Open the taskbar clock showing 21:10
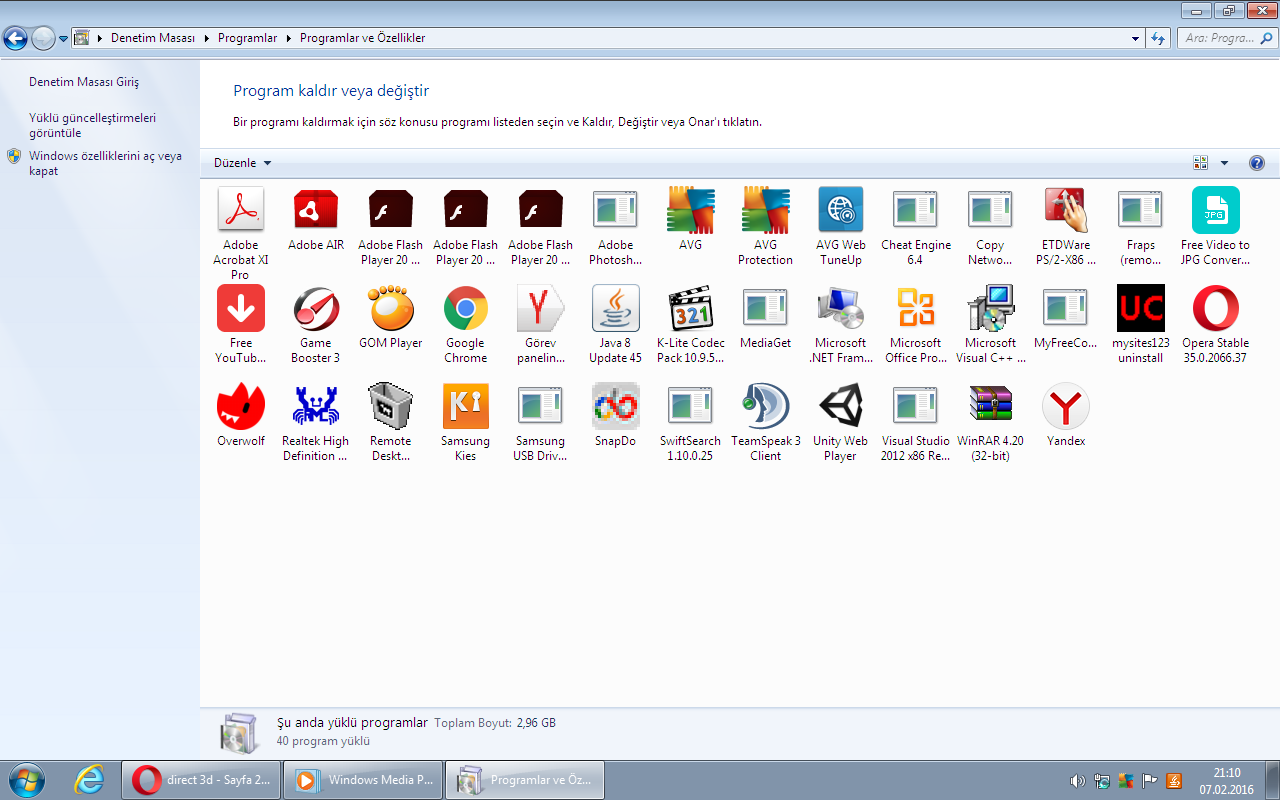This screenshot has width=1280, height=800. tap(1226, 781)
